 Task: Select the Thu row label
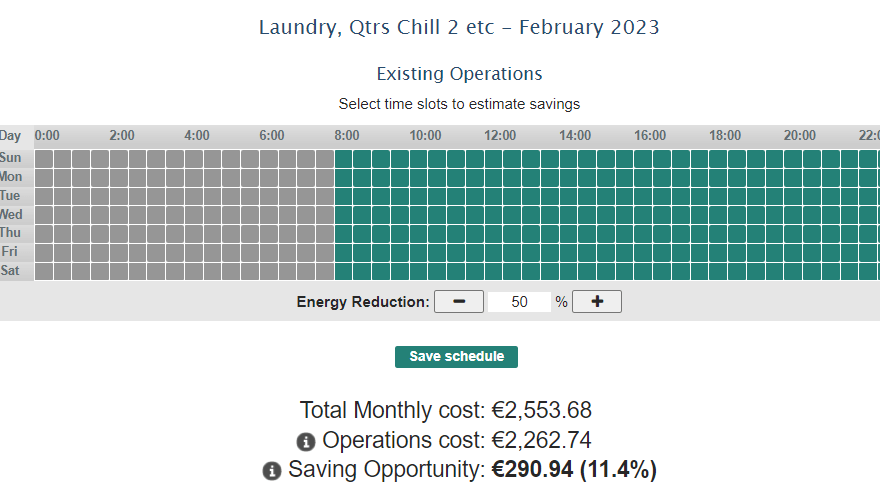point(11,233)
